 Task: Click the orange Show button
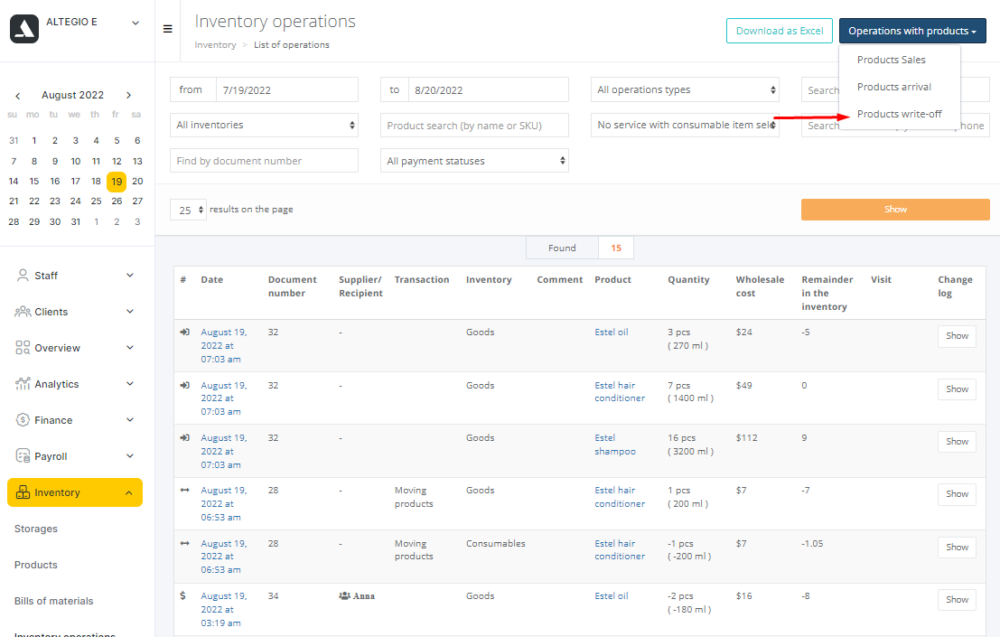pos(895,210)
